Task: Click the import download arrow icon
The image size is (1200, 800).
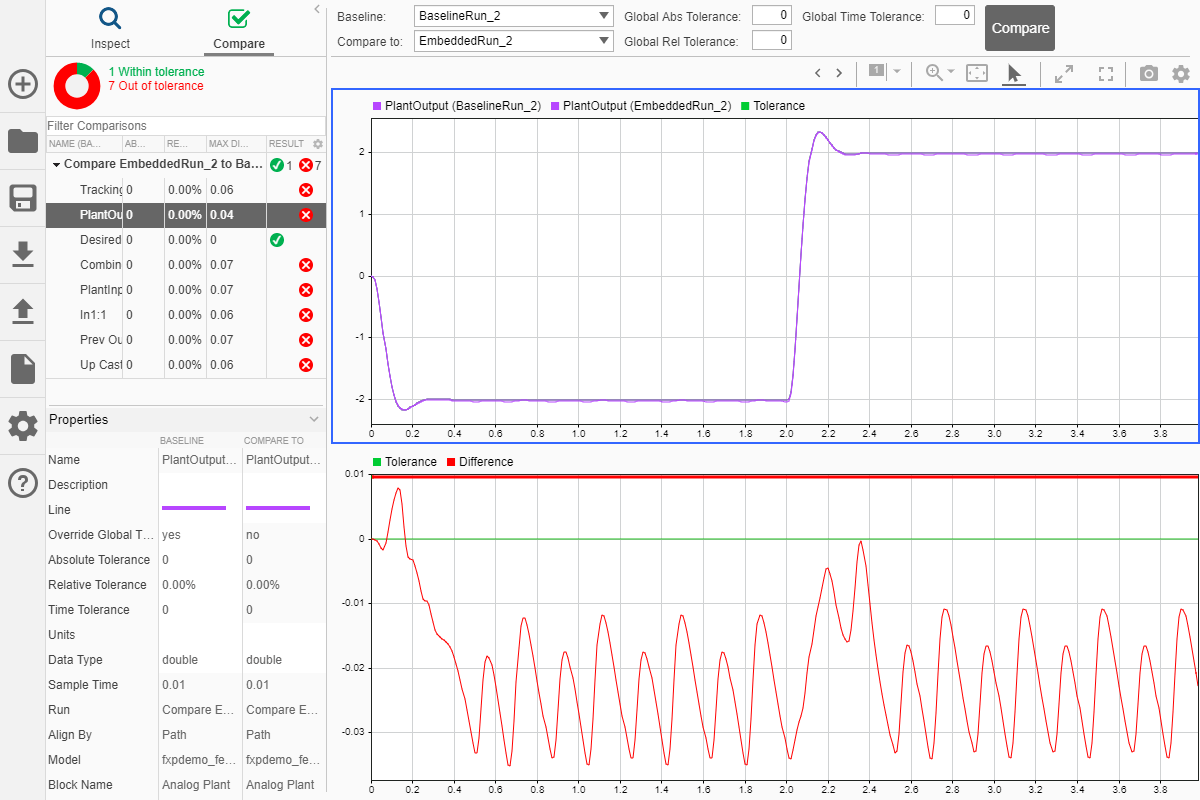Action: (x=22, y=255)
